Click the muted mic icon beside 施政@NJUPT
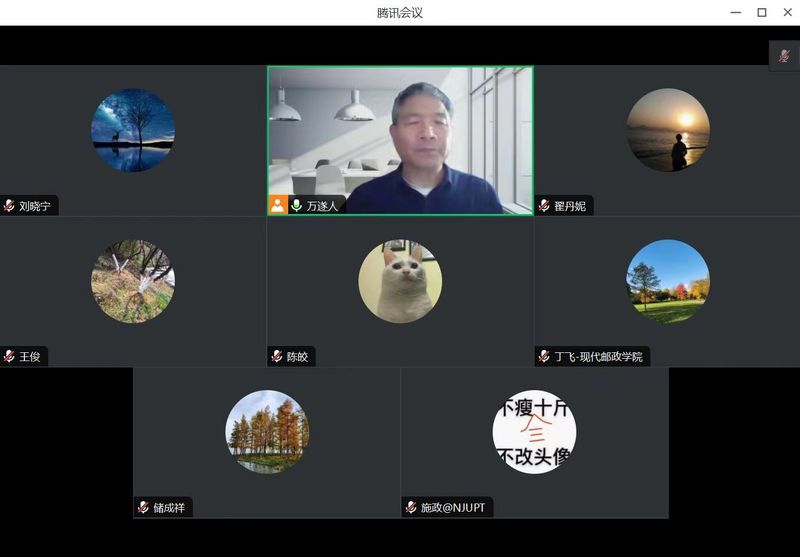 [x=411, y=507]
